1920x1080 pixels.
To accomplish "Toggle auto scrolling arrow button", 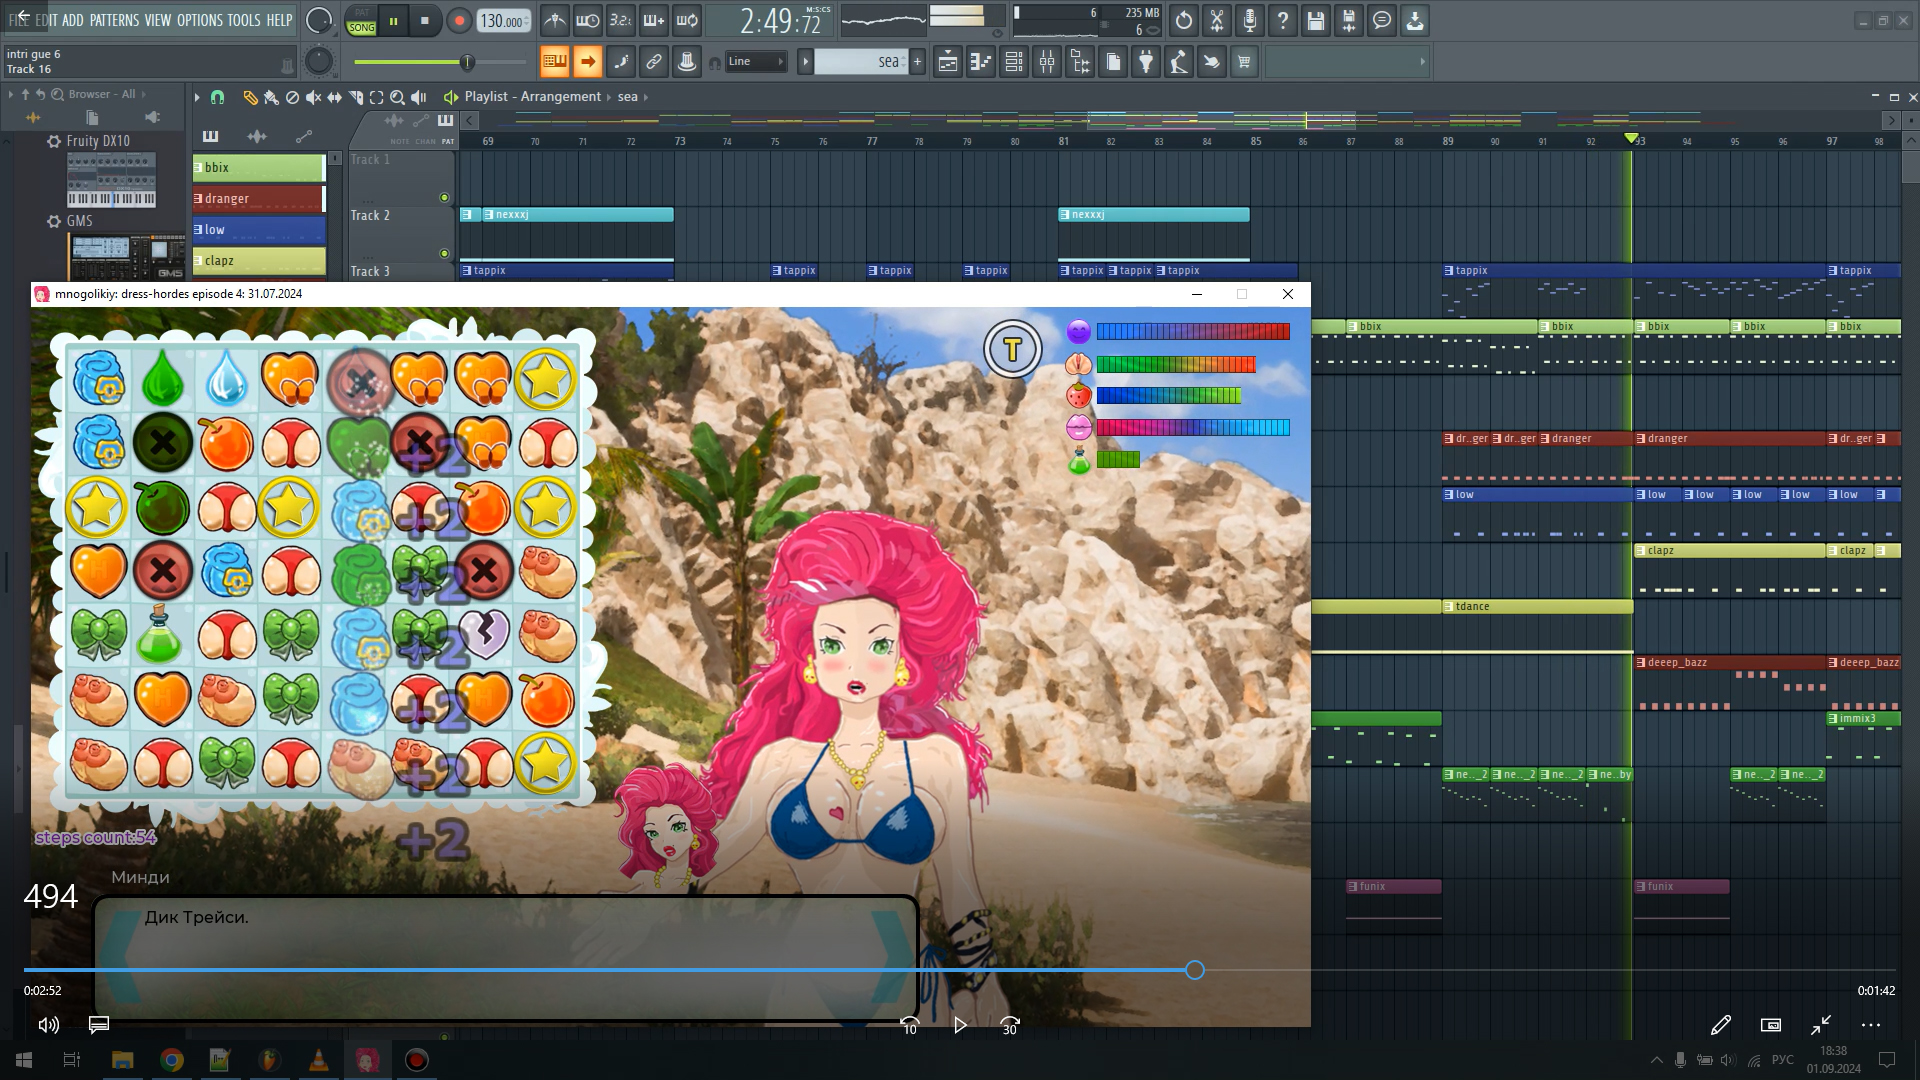I will (x=588, y=62).
